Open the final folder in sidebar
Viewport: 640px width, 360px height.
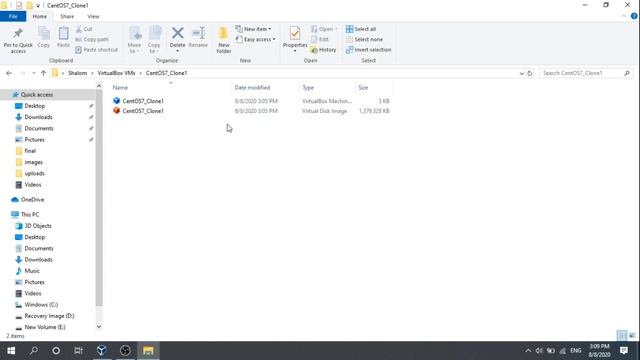(30, 151)
